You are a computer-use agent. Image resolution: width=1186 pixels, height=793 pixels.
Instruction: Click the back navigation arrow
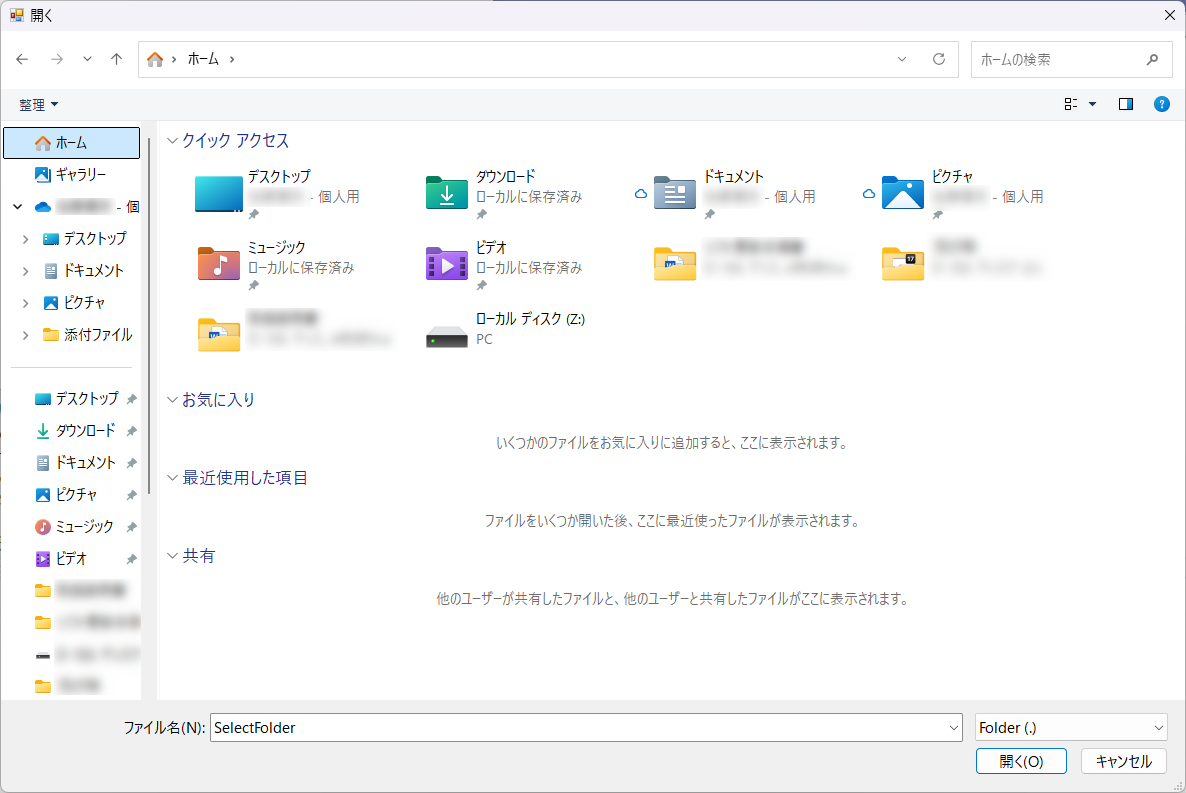click(22, 59)
